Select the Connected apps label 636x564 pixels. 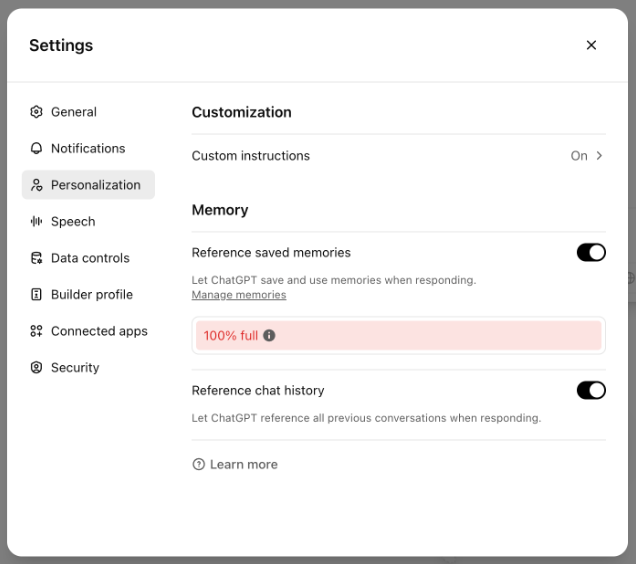pyautogui.click(x=99, y=332)
